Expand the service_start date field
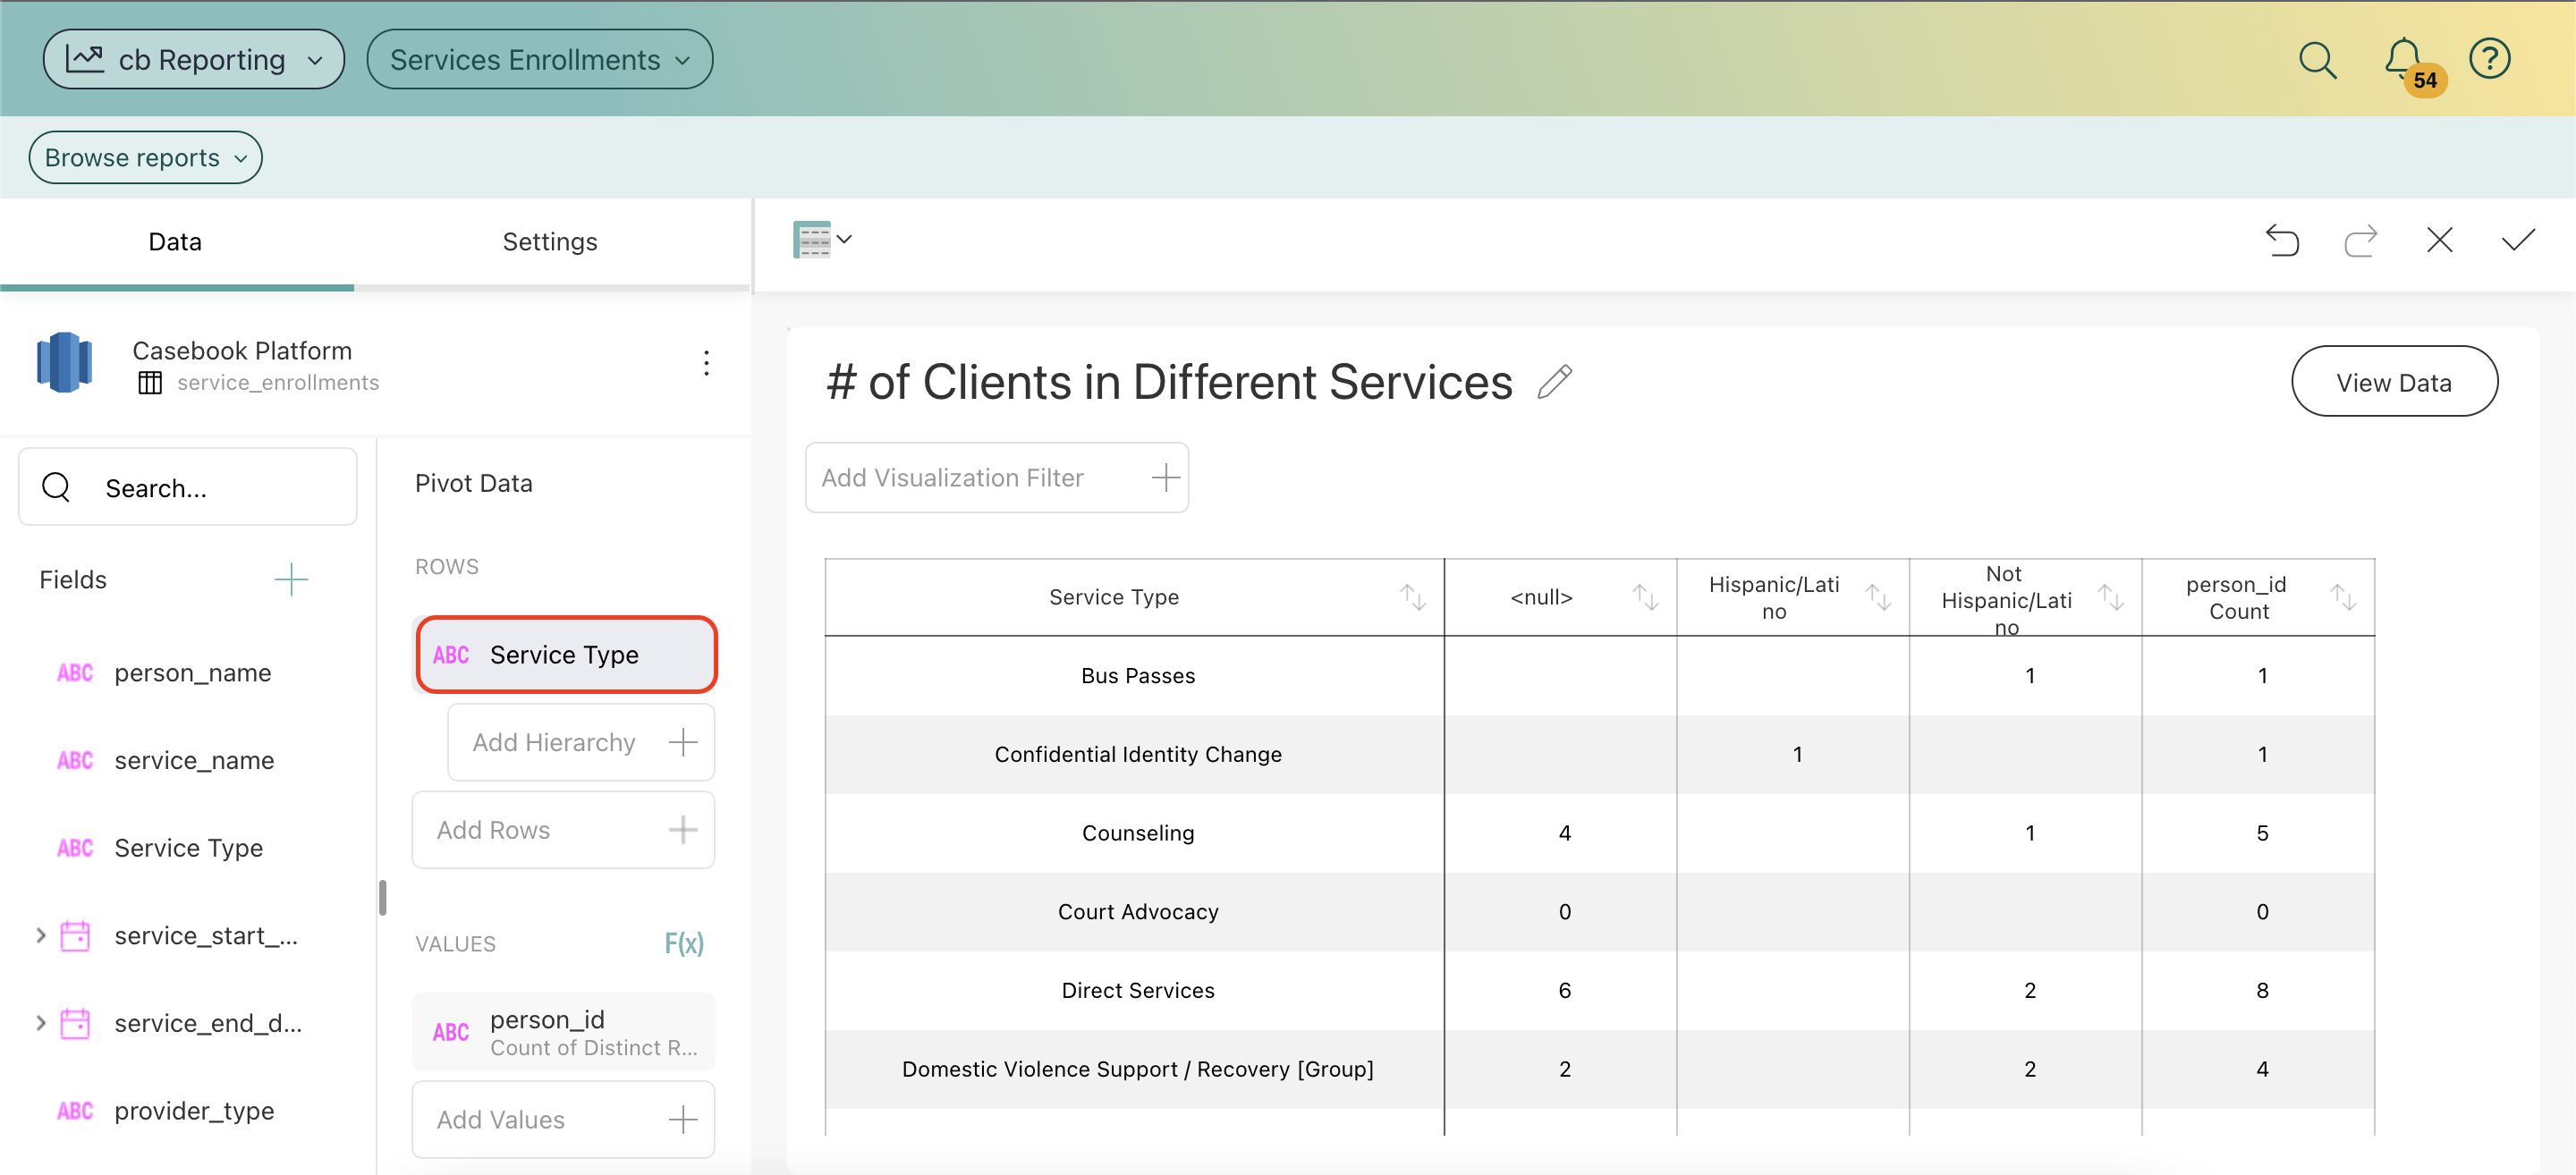This screenshot has width=2576, height=1175. (41, 935)
